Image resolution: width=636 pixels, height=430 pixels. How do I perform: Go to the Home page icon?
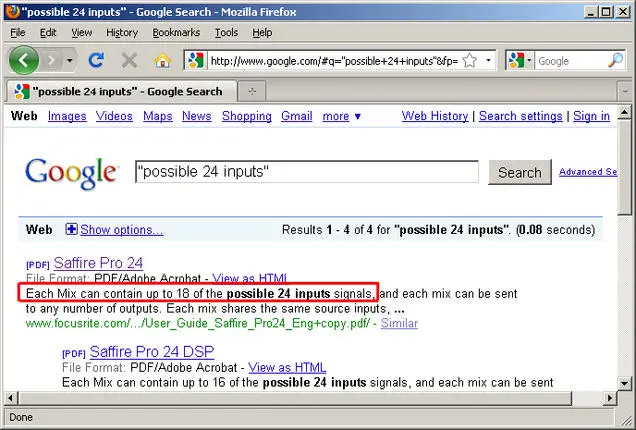pyautogui.click(x=162, y=61)
